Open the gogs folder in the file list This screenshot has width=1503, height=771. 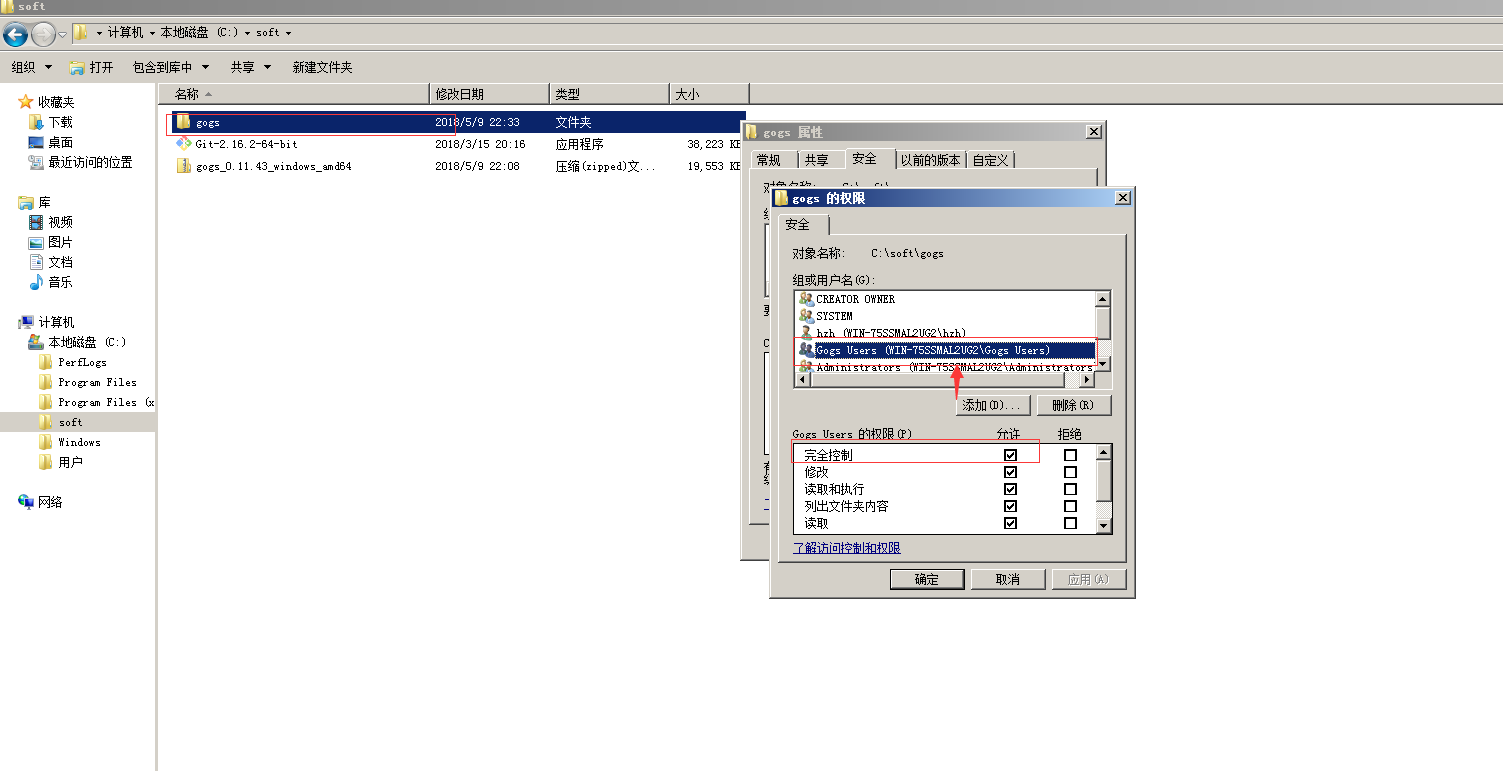(207, 122)
